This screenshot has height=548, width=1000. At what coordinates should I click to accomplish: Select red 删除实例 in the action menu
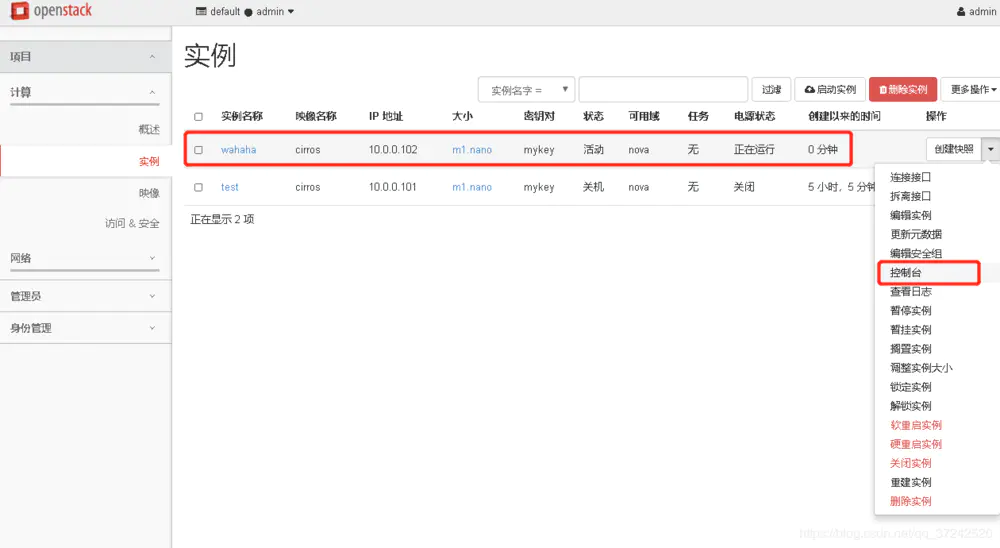[910, 502]
